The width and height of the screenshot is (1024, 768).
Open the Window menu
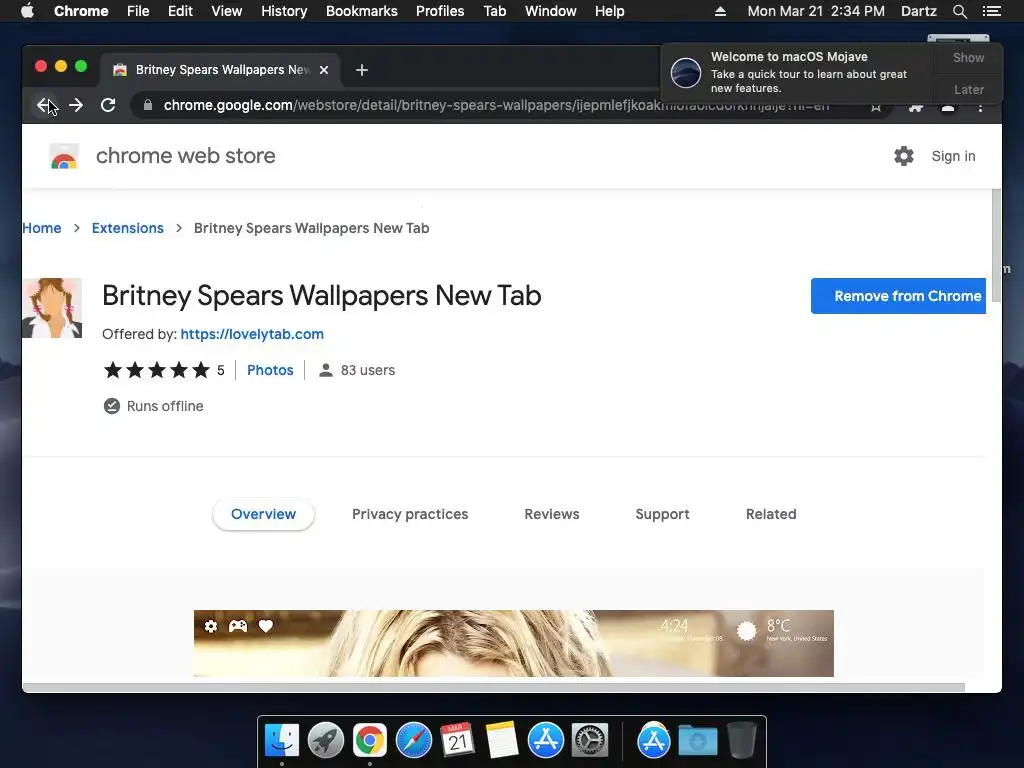coord(551,11)
